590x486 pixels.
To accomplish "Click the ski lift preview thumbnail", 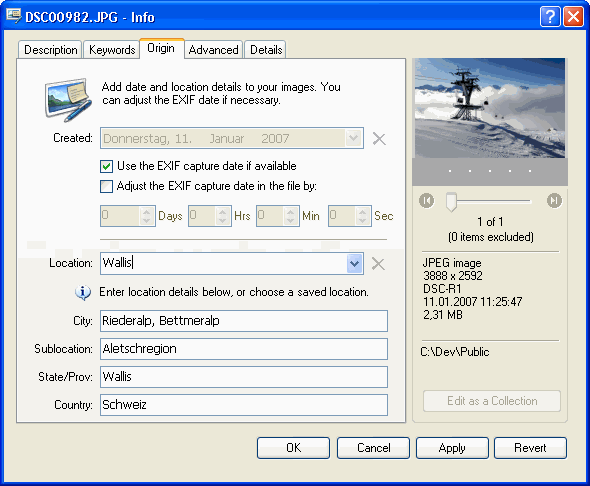I will (x=490, y=108).
